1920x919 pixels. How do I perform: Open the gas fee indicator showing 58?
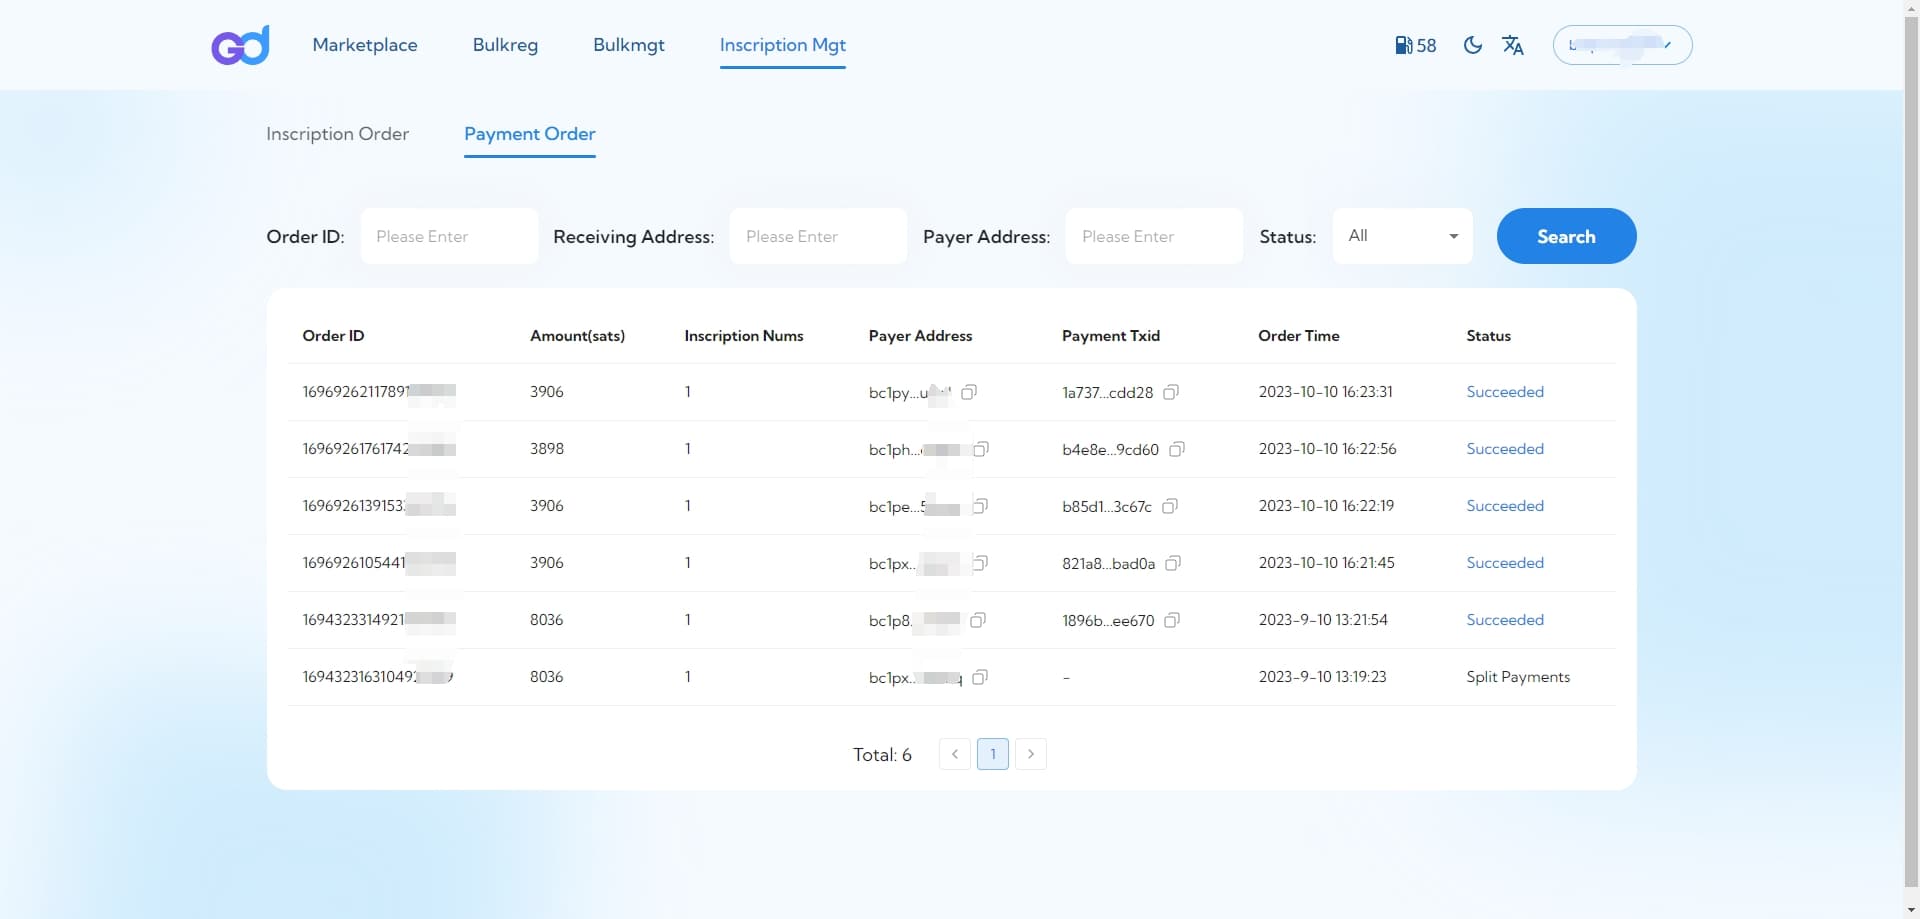click(1415, 45)
